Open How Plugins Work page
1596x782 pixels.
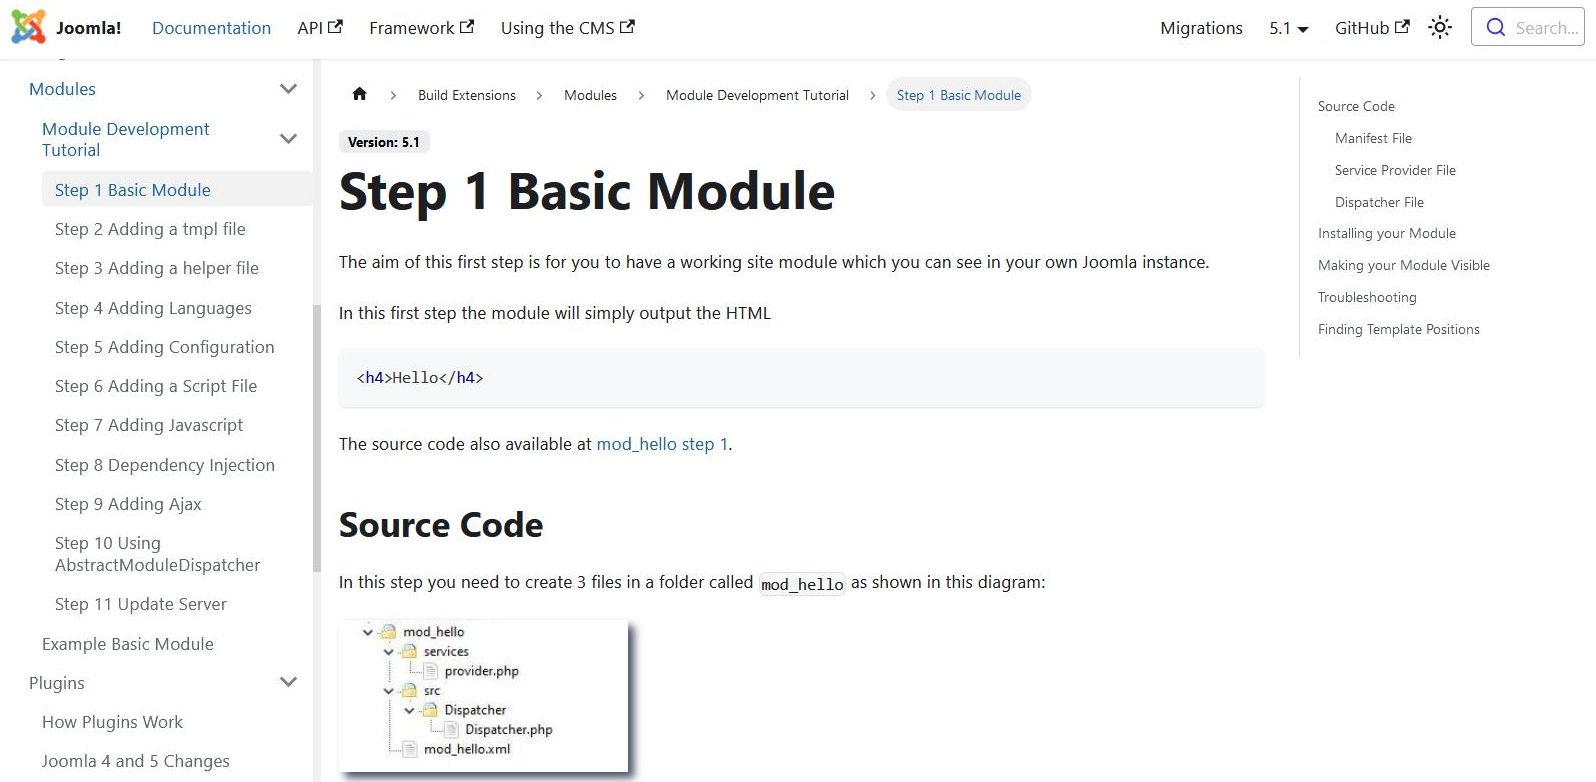click(112, 722)
